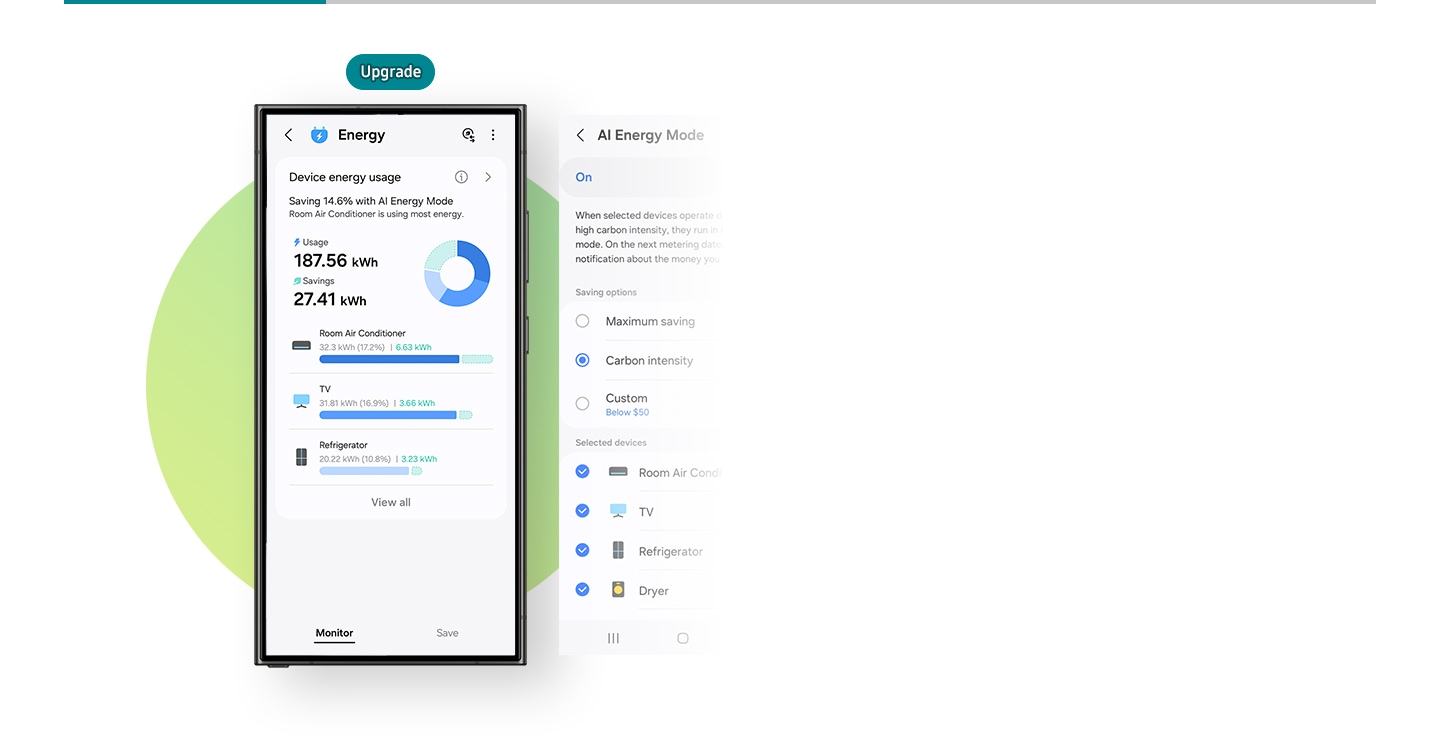Screen dimensions: 1440x744
Task: Choose the Custom saving option
Action: tap(582, 404)
